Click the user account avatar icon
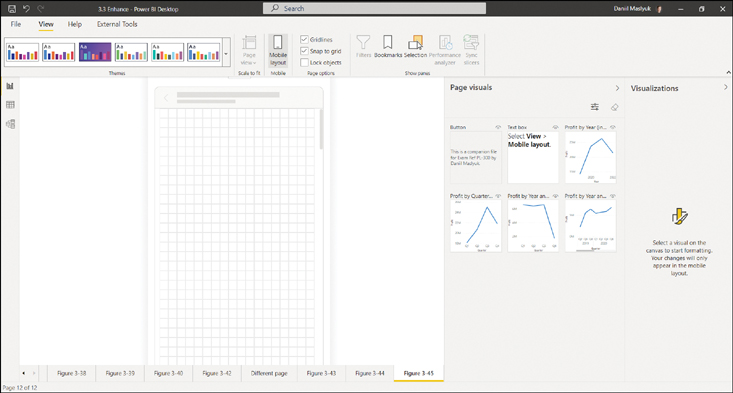Image resolution: width=733 pixels, height=393 pixels. [660, 9]
